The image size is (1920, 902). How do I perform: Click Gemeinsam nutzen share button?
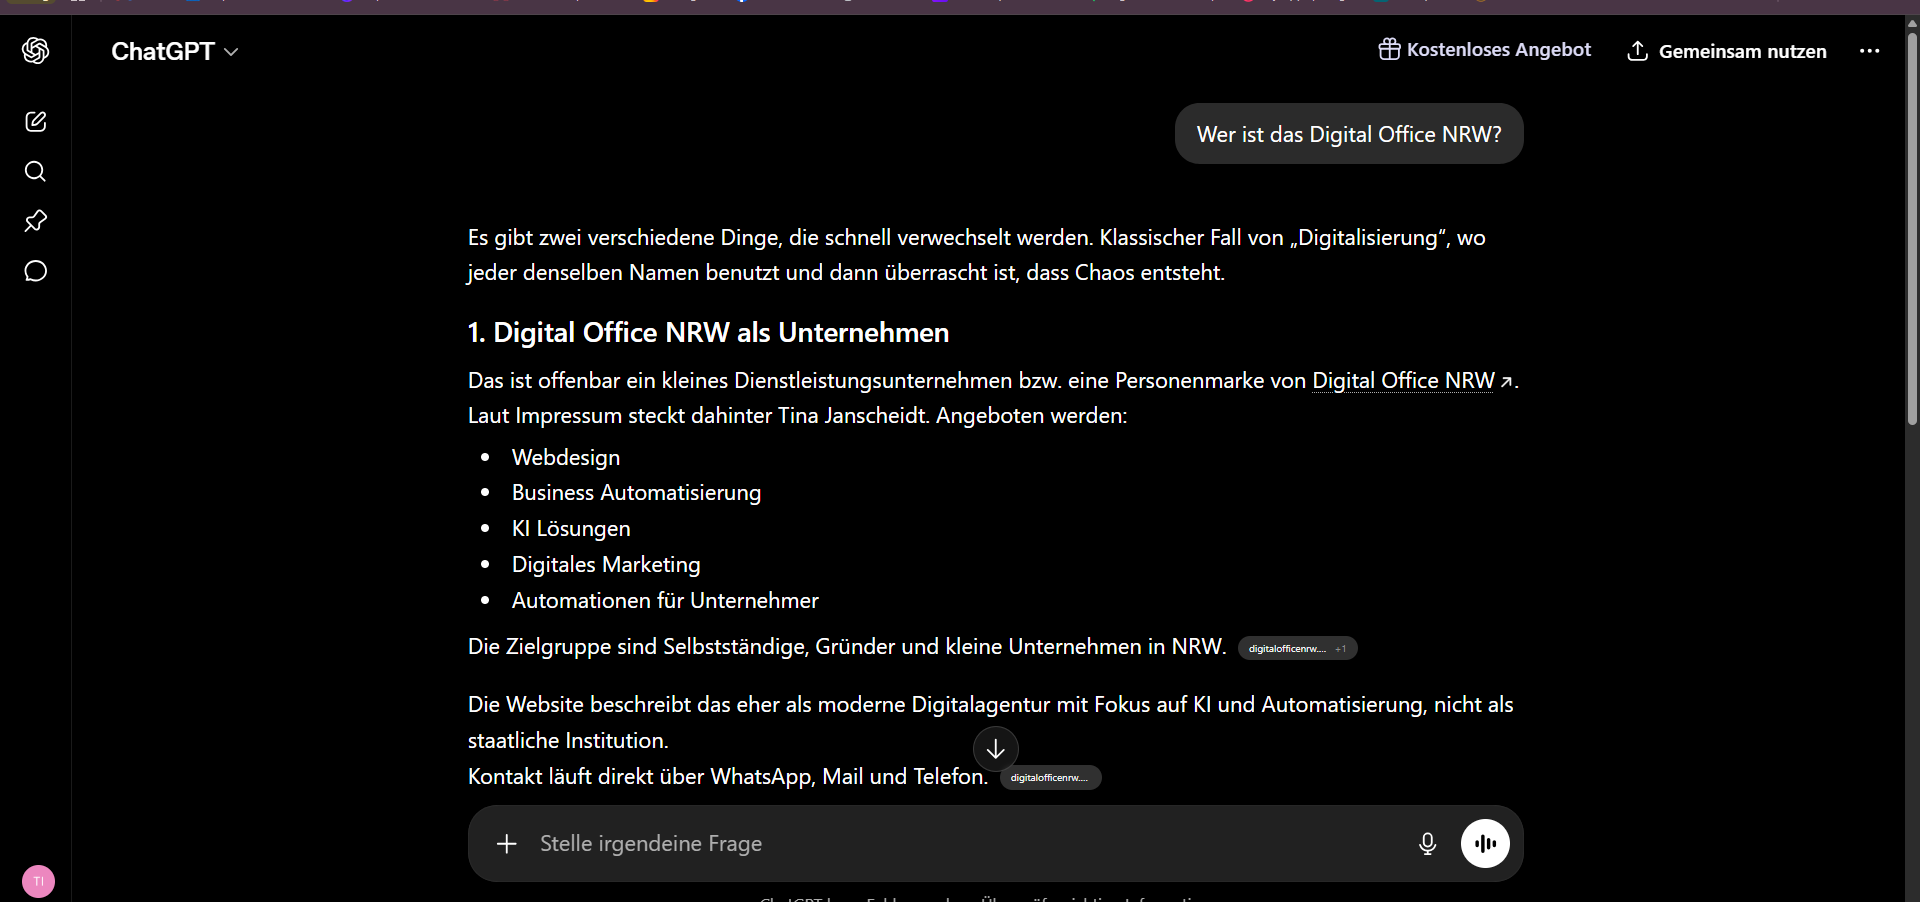point(1727,51)
